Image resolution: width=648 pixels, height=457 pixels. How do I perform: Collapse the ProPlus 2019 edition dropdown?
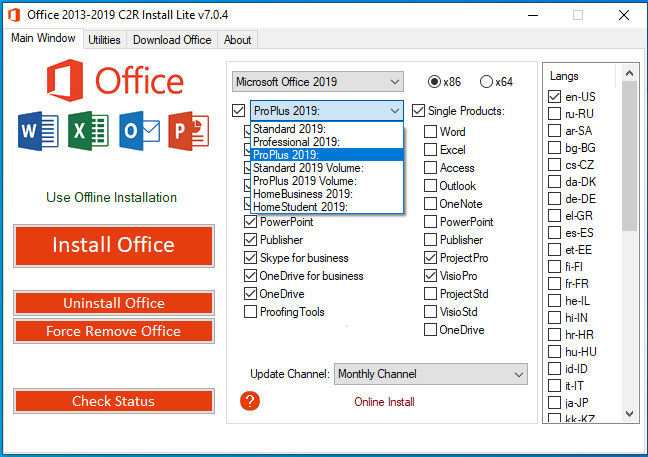tap(327, 111)
